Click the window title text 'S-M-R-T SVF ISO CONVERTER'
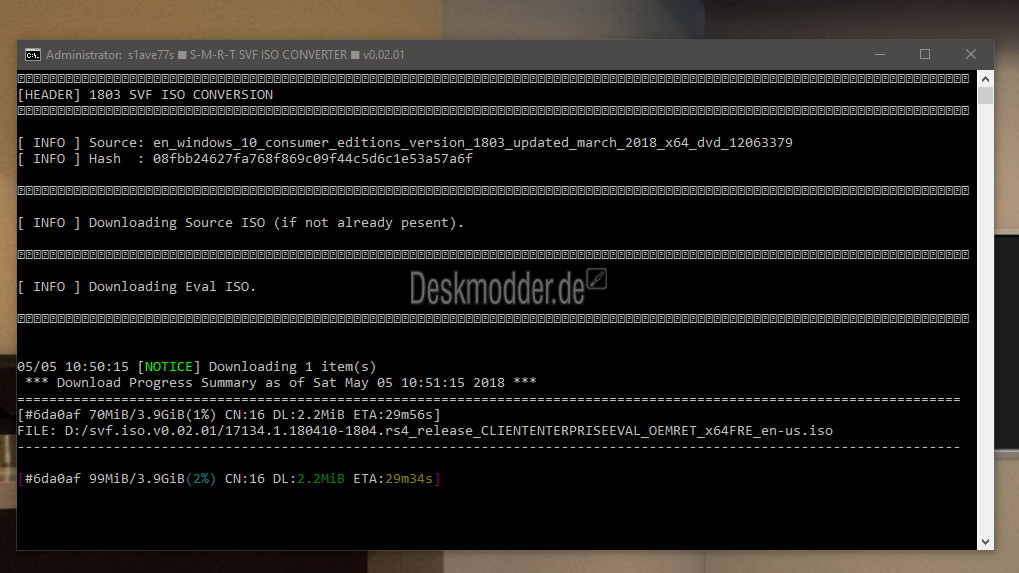Screen dimensions: 1019x573 tap(268, 55)
